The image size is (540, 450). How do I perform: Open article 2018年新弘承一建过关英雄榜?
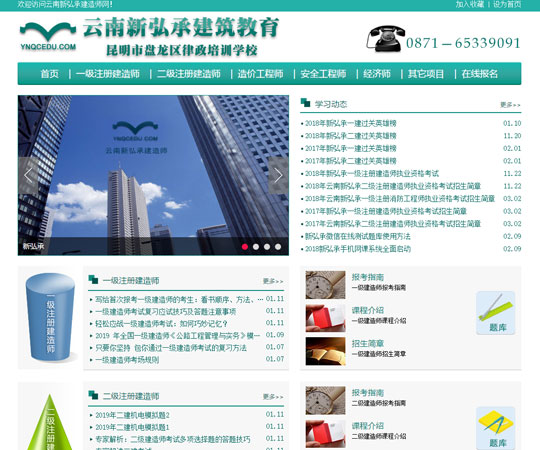coord(351,123)
